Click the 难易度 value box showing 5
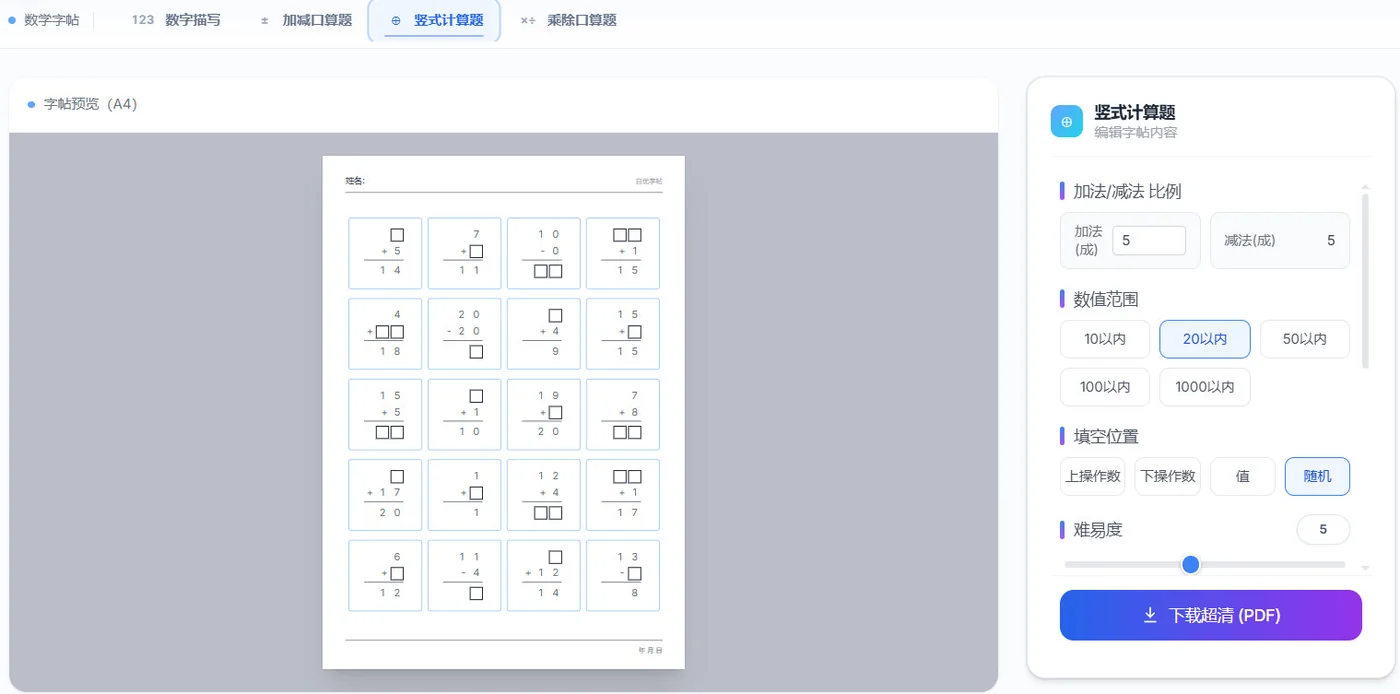The image size is (1400, 694). point(1323,529)
